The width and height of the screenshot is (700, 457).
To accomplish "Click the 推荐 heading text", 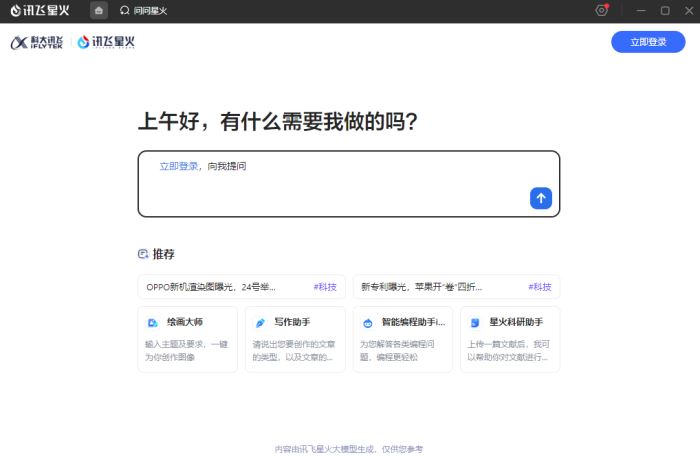I will pyautogui.click(x=163, y=254).
